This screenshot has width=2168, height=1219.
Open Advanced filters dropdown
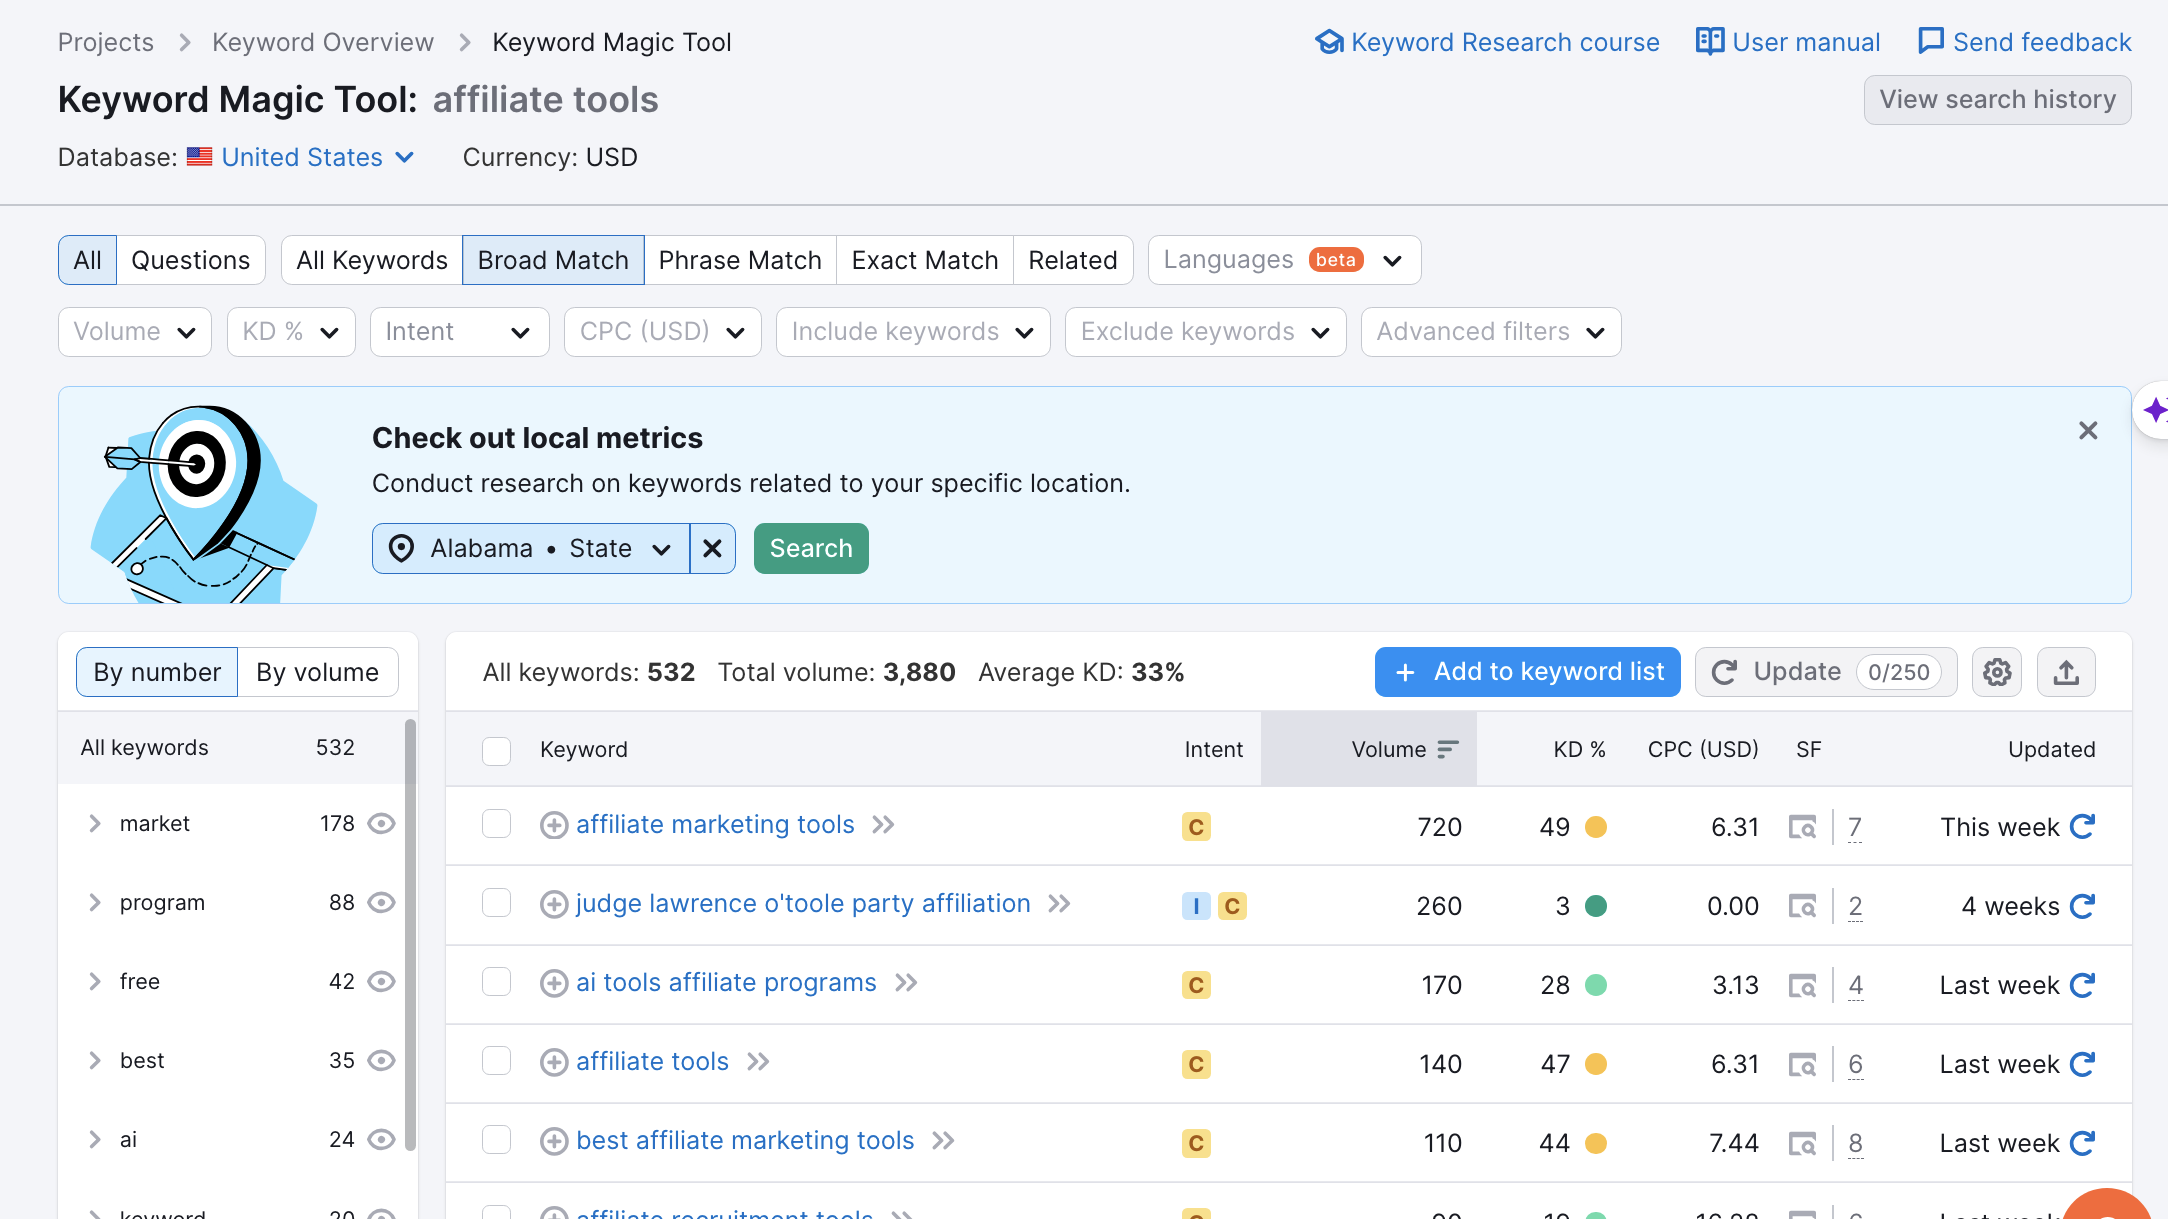pyautogui.click(x=1491, y=332)
